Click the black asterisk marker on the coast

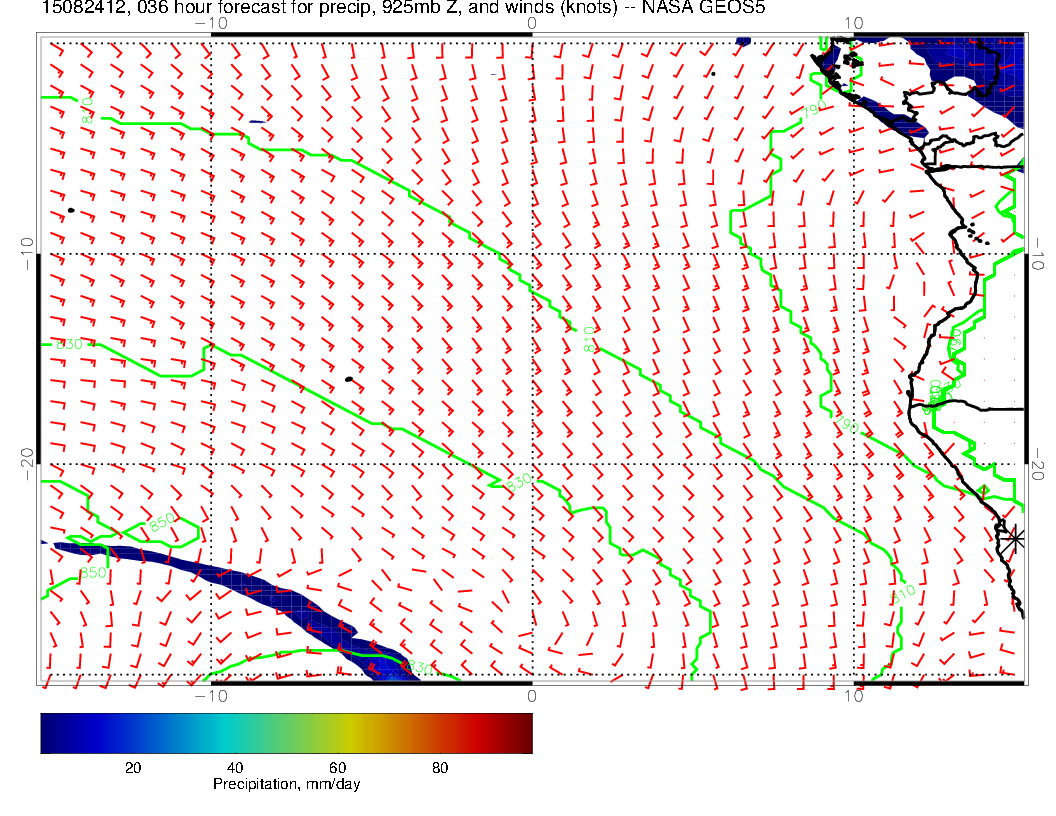1015,538
